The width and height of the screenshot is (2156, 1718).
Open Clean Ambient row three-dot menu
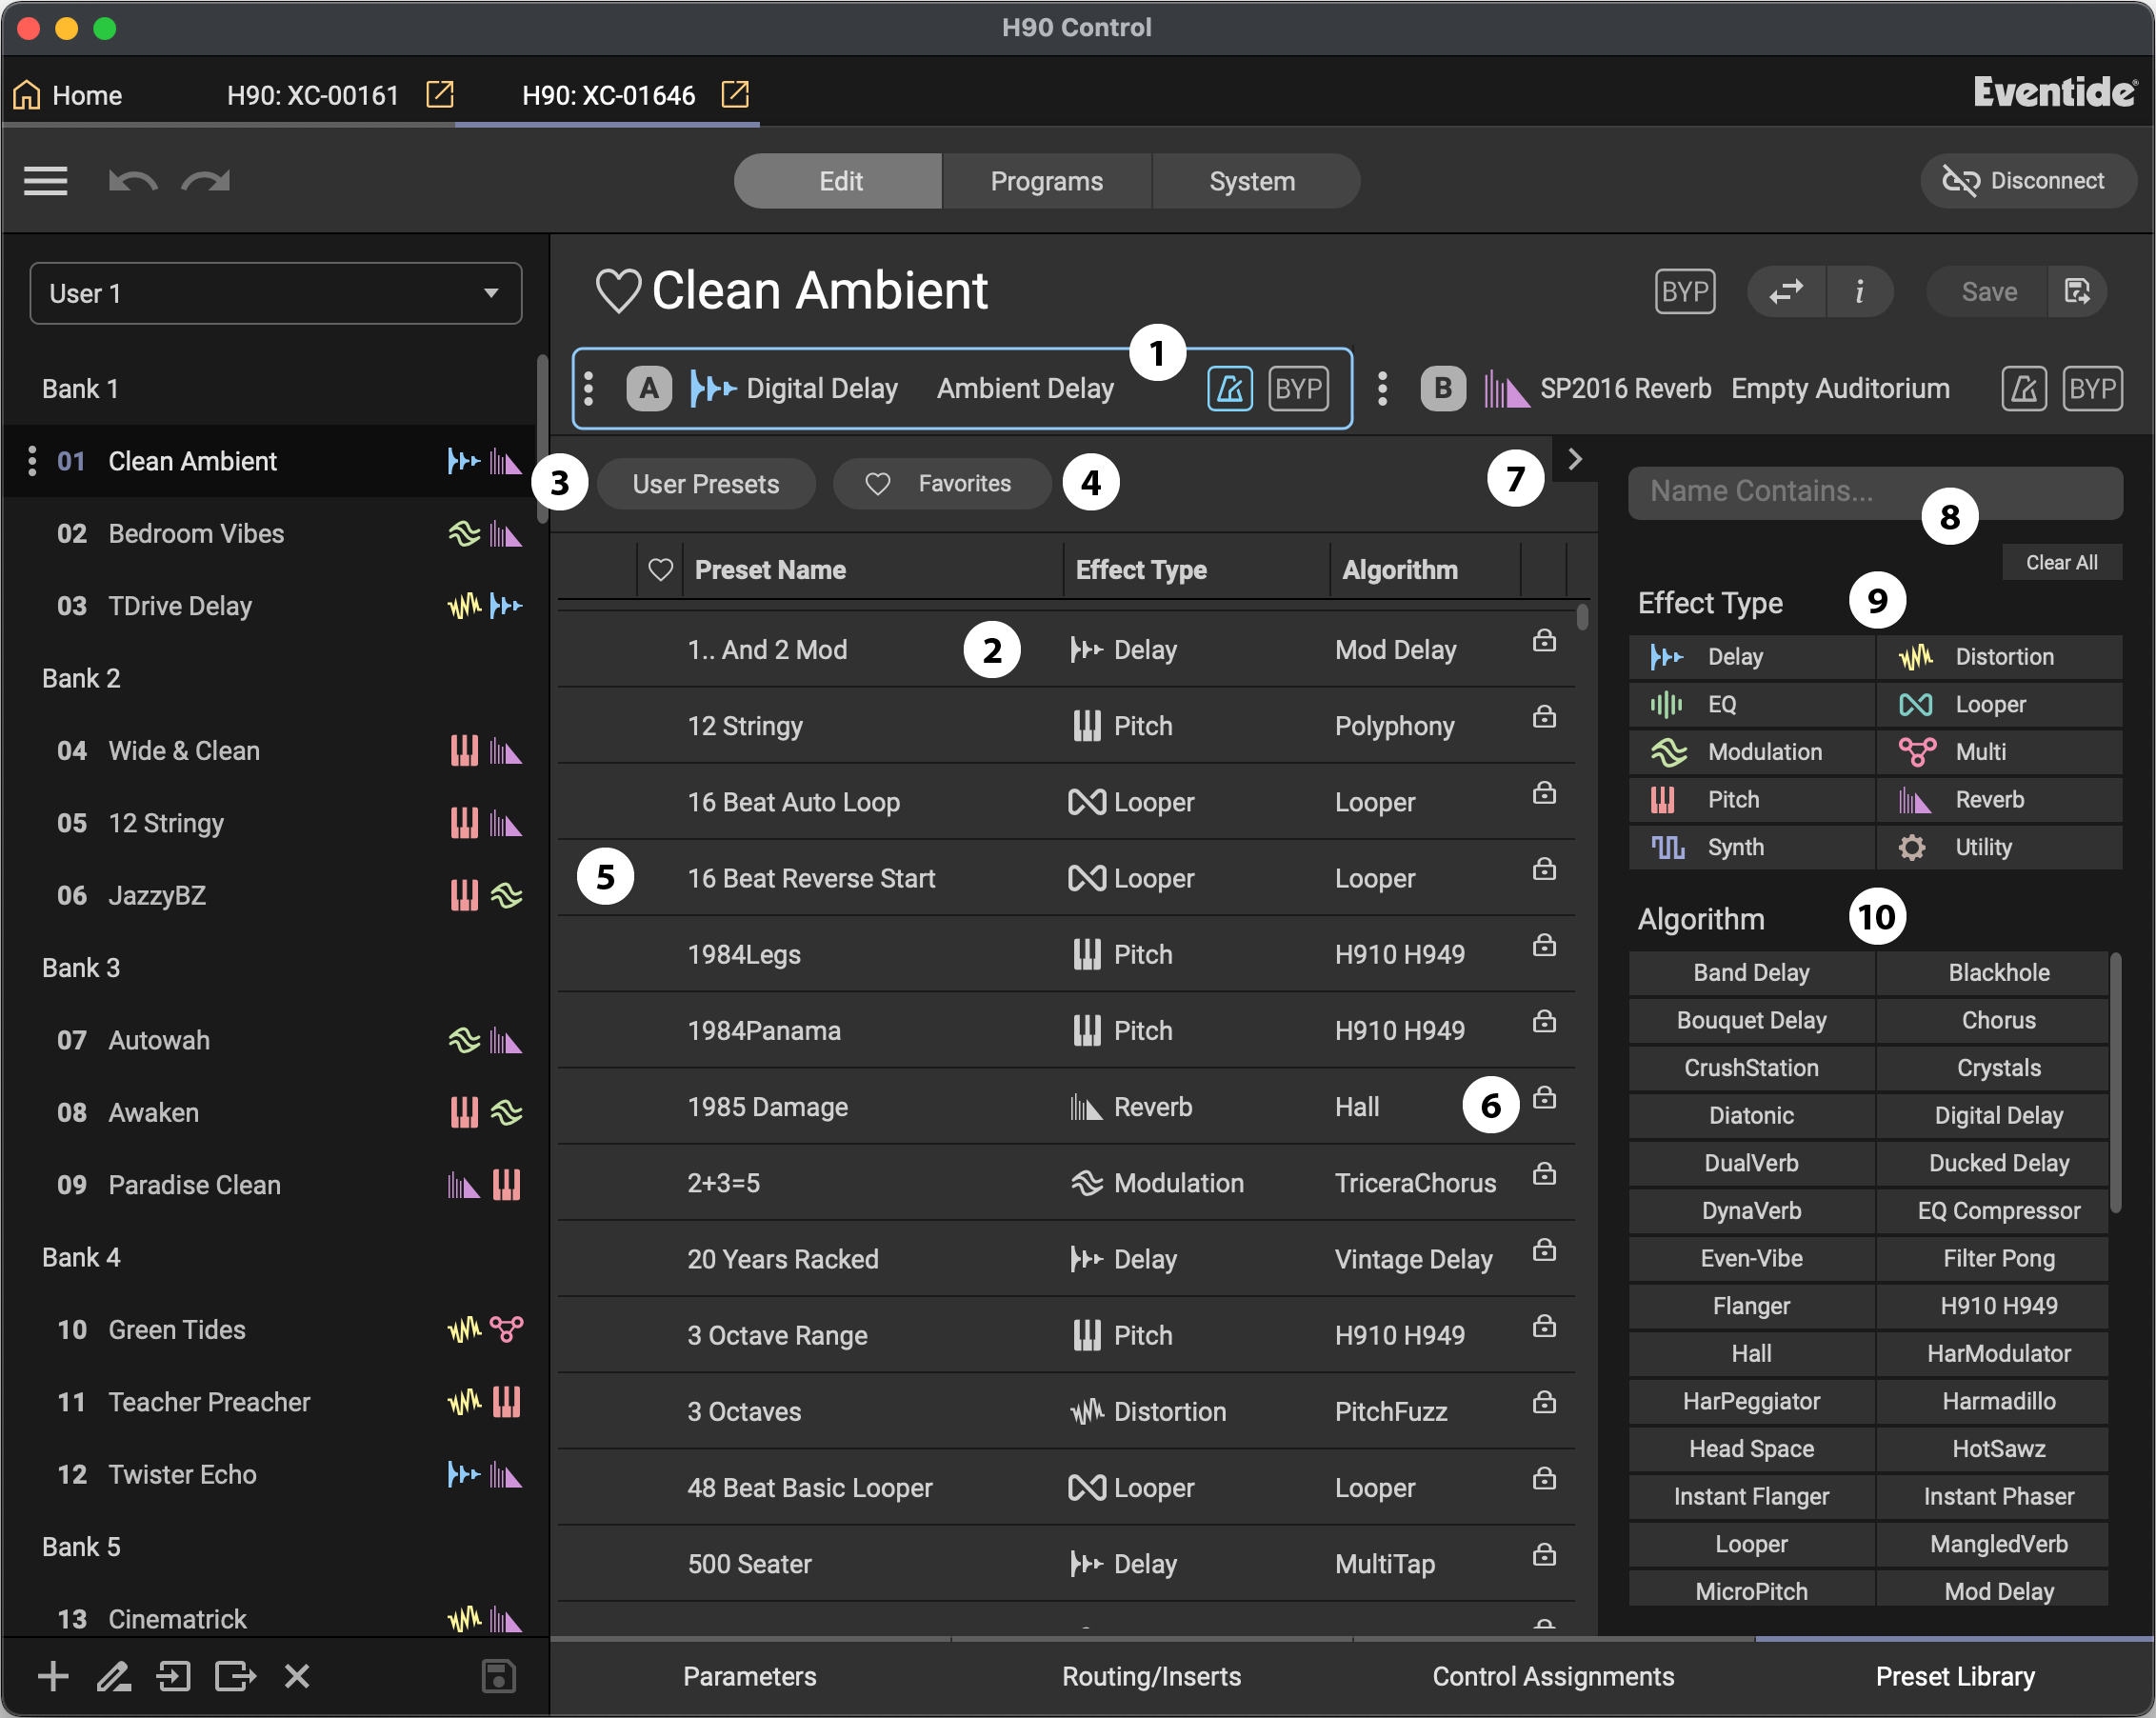(32, 461)
